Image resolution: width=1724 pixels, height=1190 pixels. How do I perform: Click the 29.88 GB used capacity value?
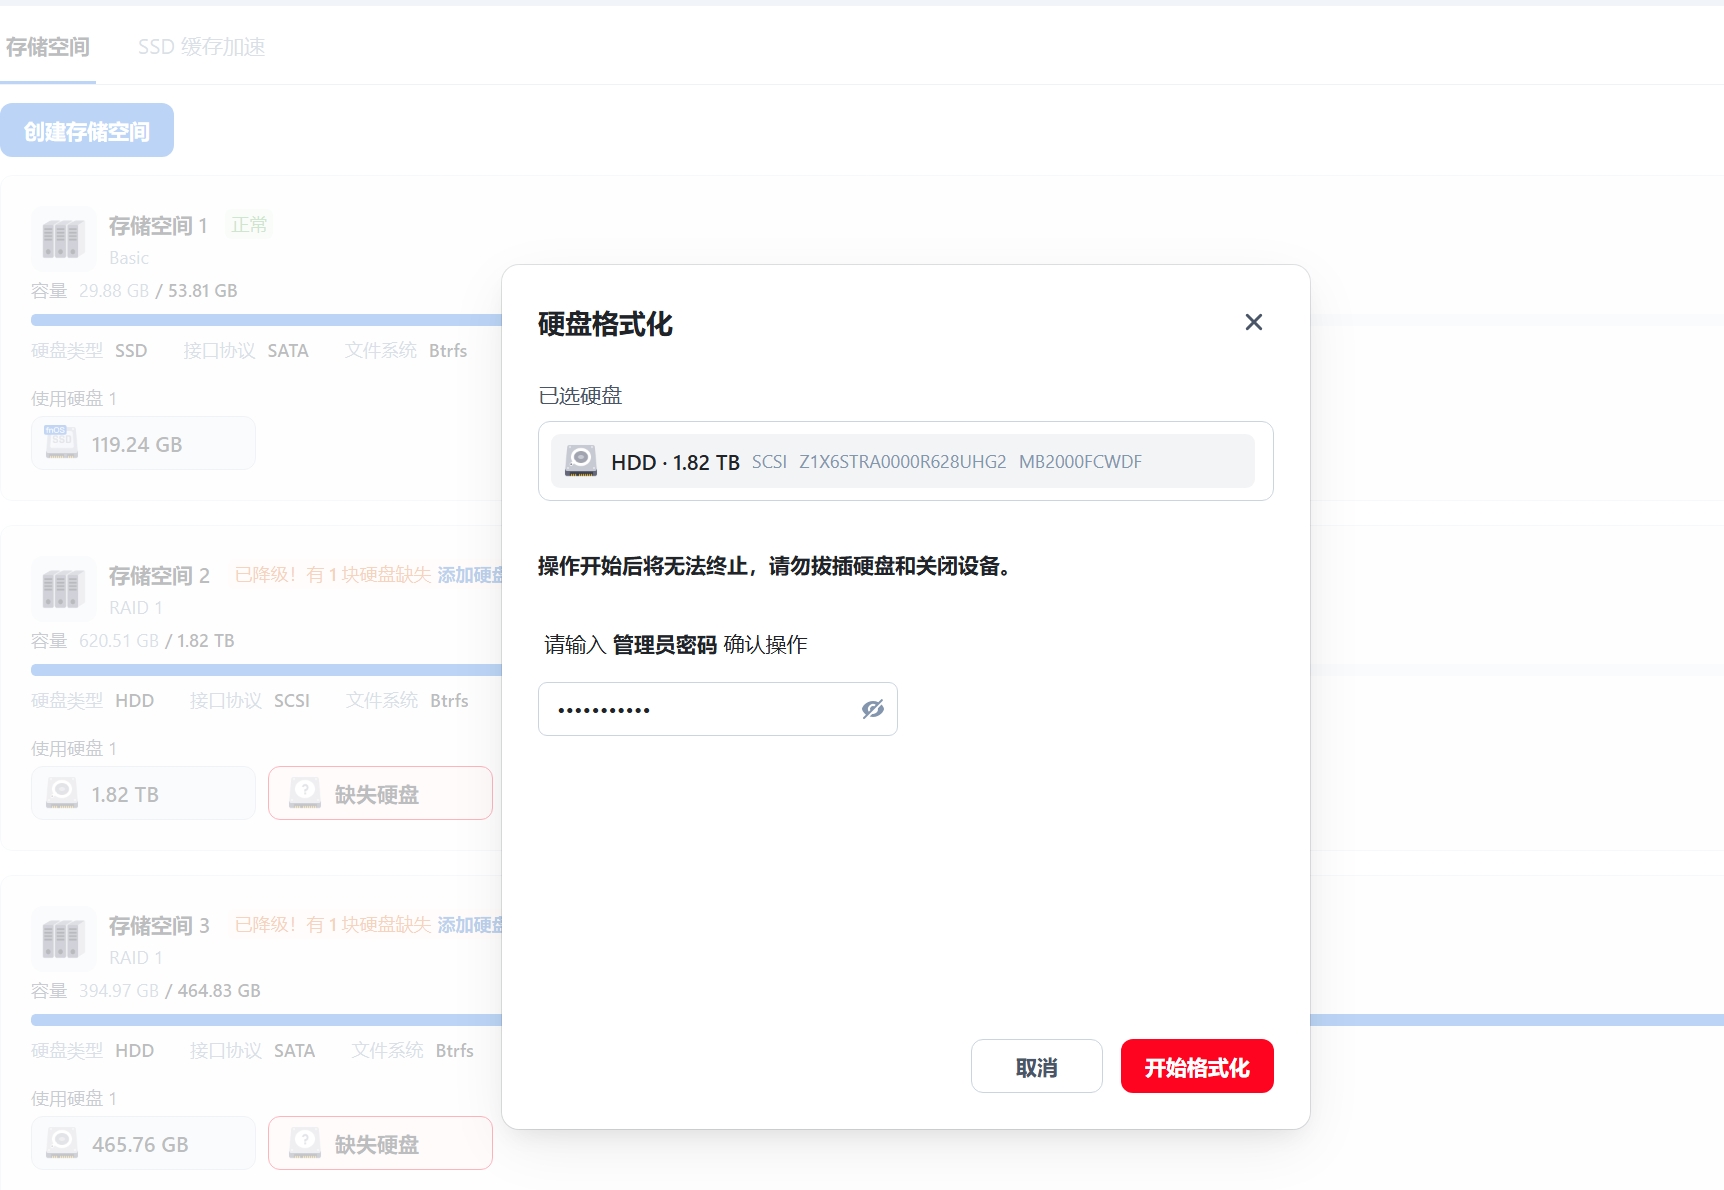pos(114,291)
